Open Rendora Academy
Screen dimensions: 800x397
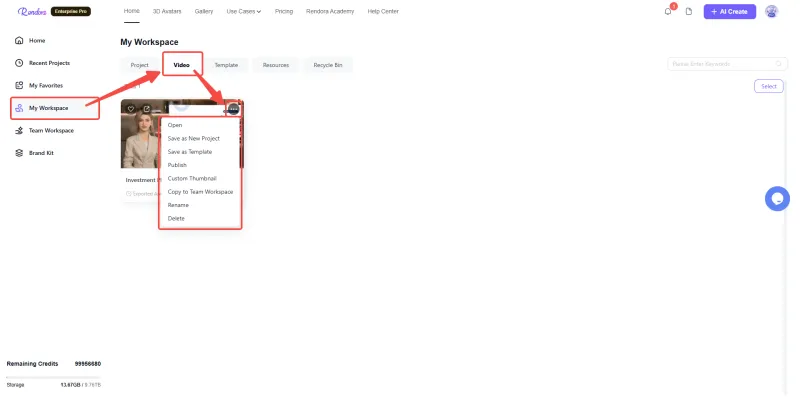pos(330,11)
